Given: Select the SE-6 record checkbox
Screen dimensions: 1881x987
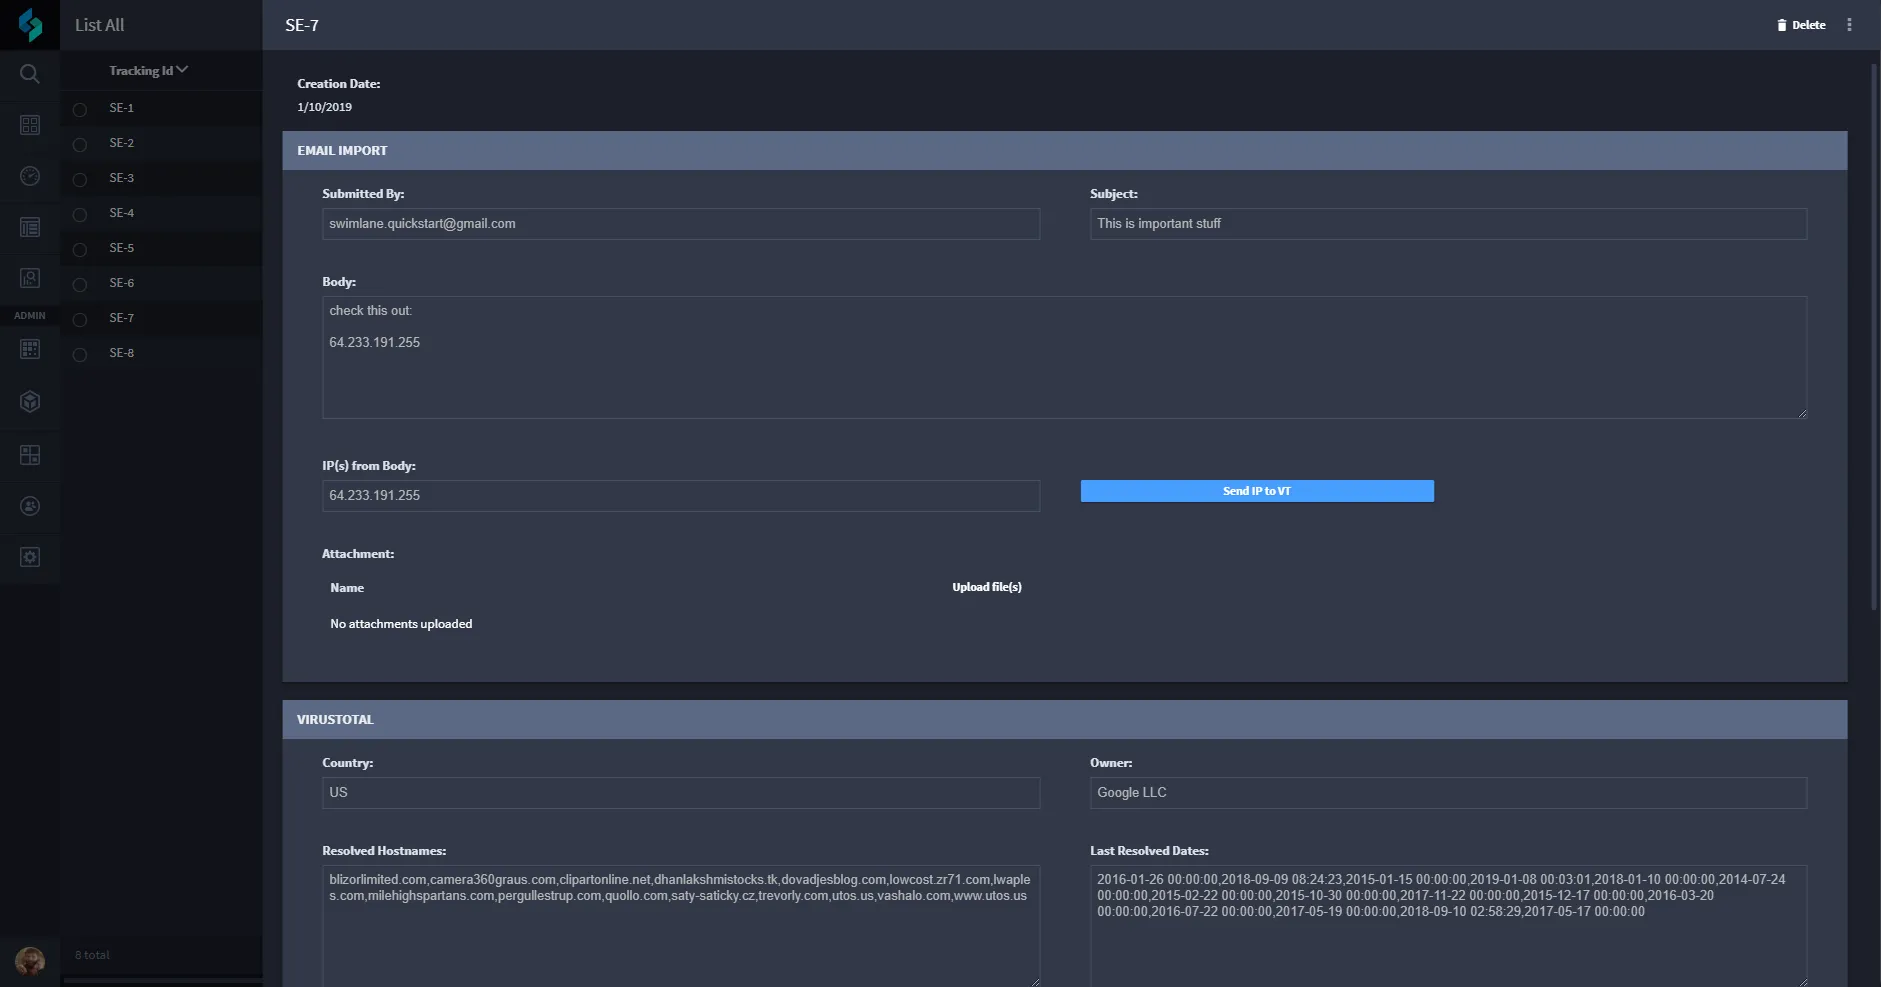Looking at the screenshot, I should click(80, 284).
